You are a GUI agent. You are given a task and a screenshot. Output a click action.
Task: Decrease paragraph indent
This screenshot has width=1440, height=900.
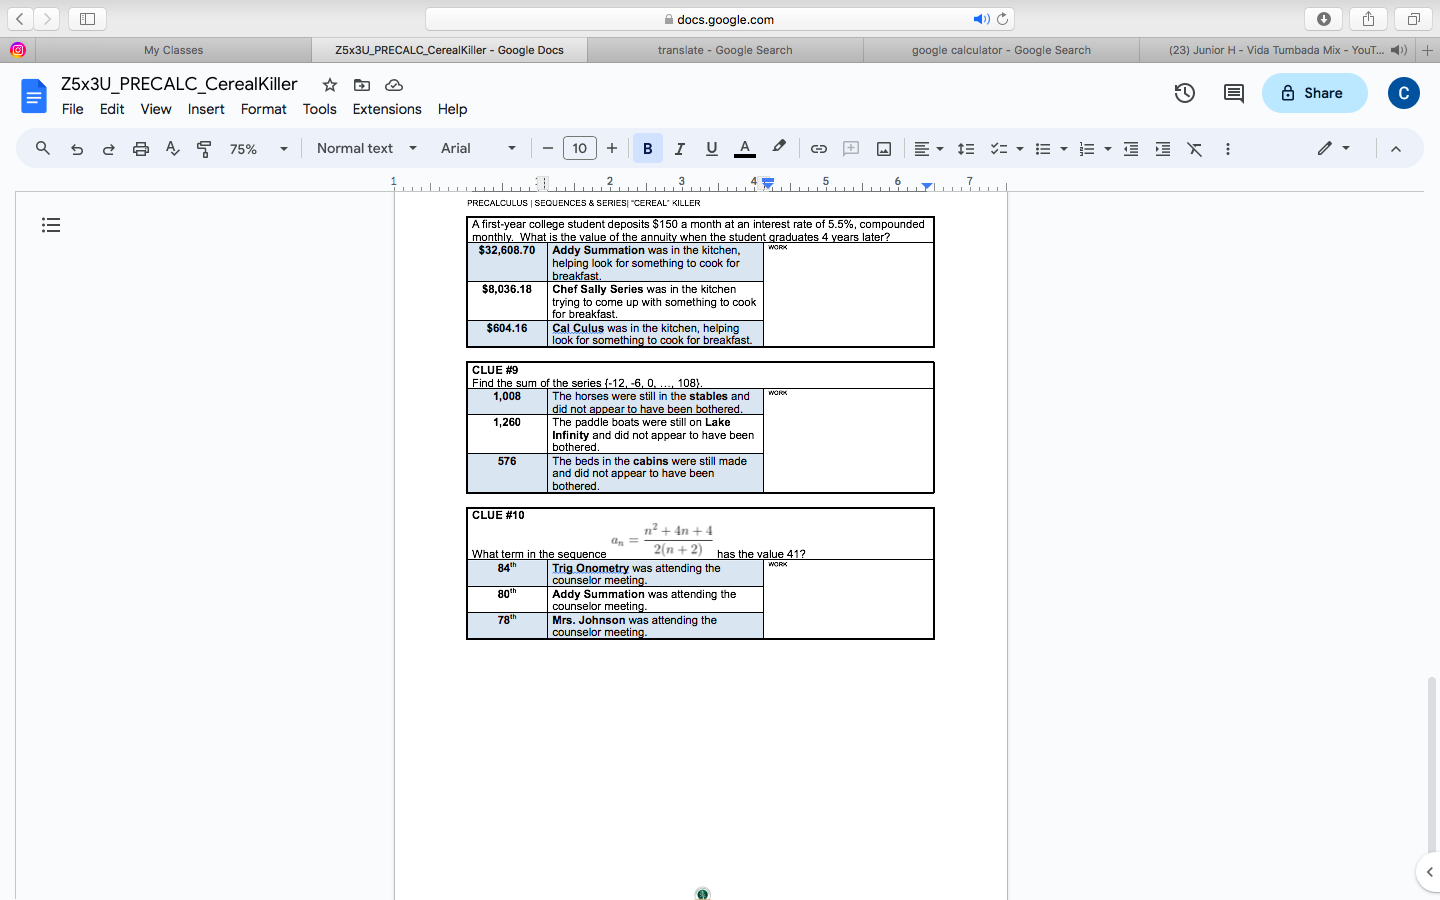(1131, 149)
